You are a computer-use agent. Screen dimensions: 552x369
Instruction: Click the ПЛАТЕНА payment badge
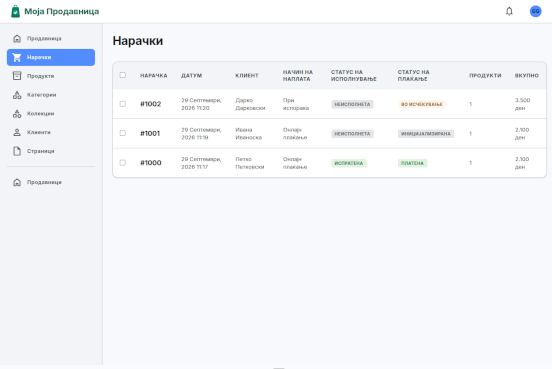click(x=412, y=163)
